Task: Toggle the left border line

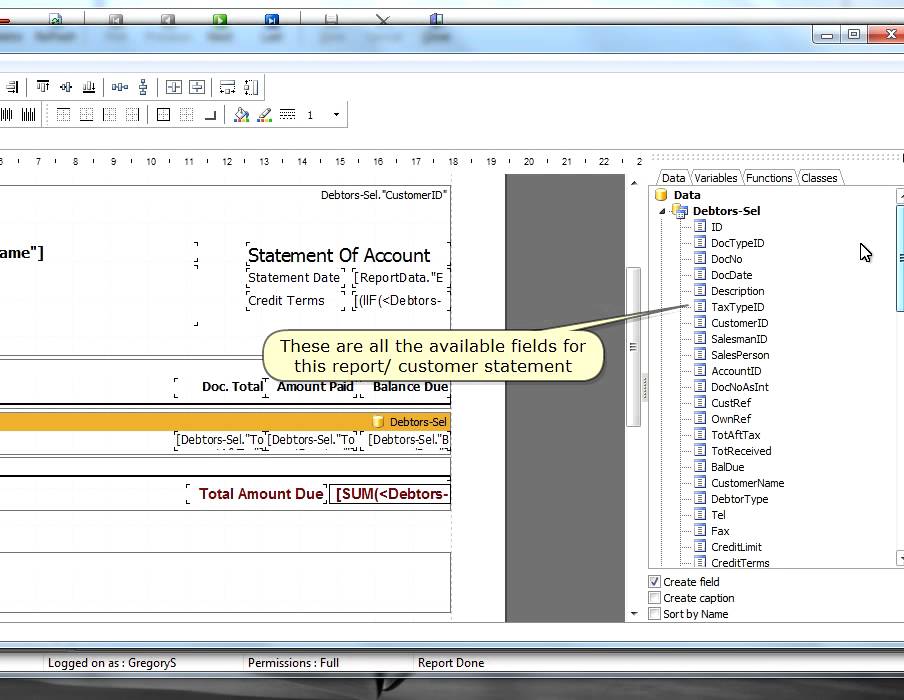Action: coord(110,115)
